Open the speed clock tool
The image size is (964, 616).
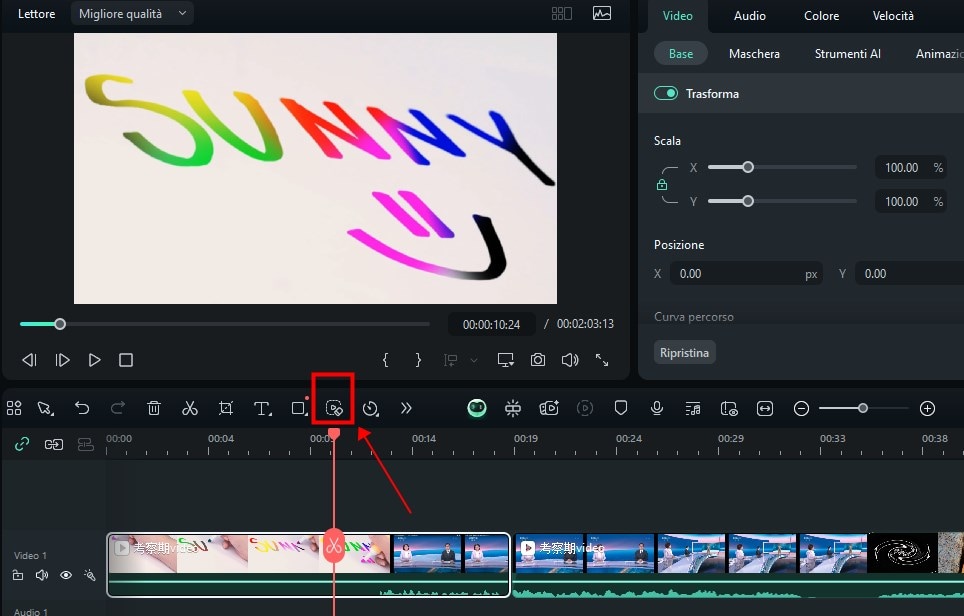pyautogui.click(x=370, y=408)
